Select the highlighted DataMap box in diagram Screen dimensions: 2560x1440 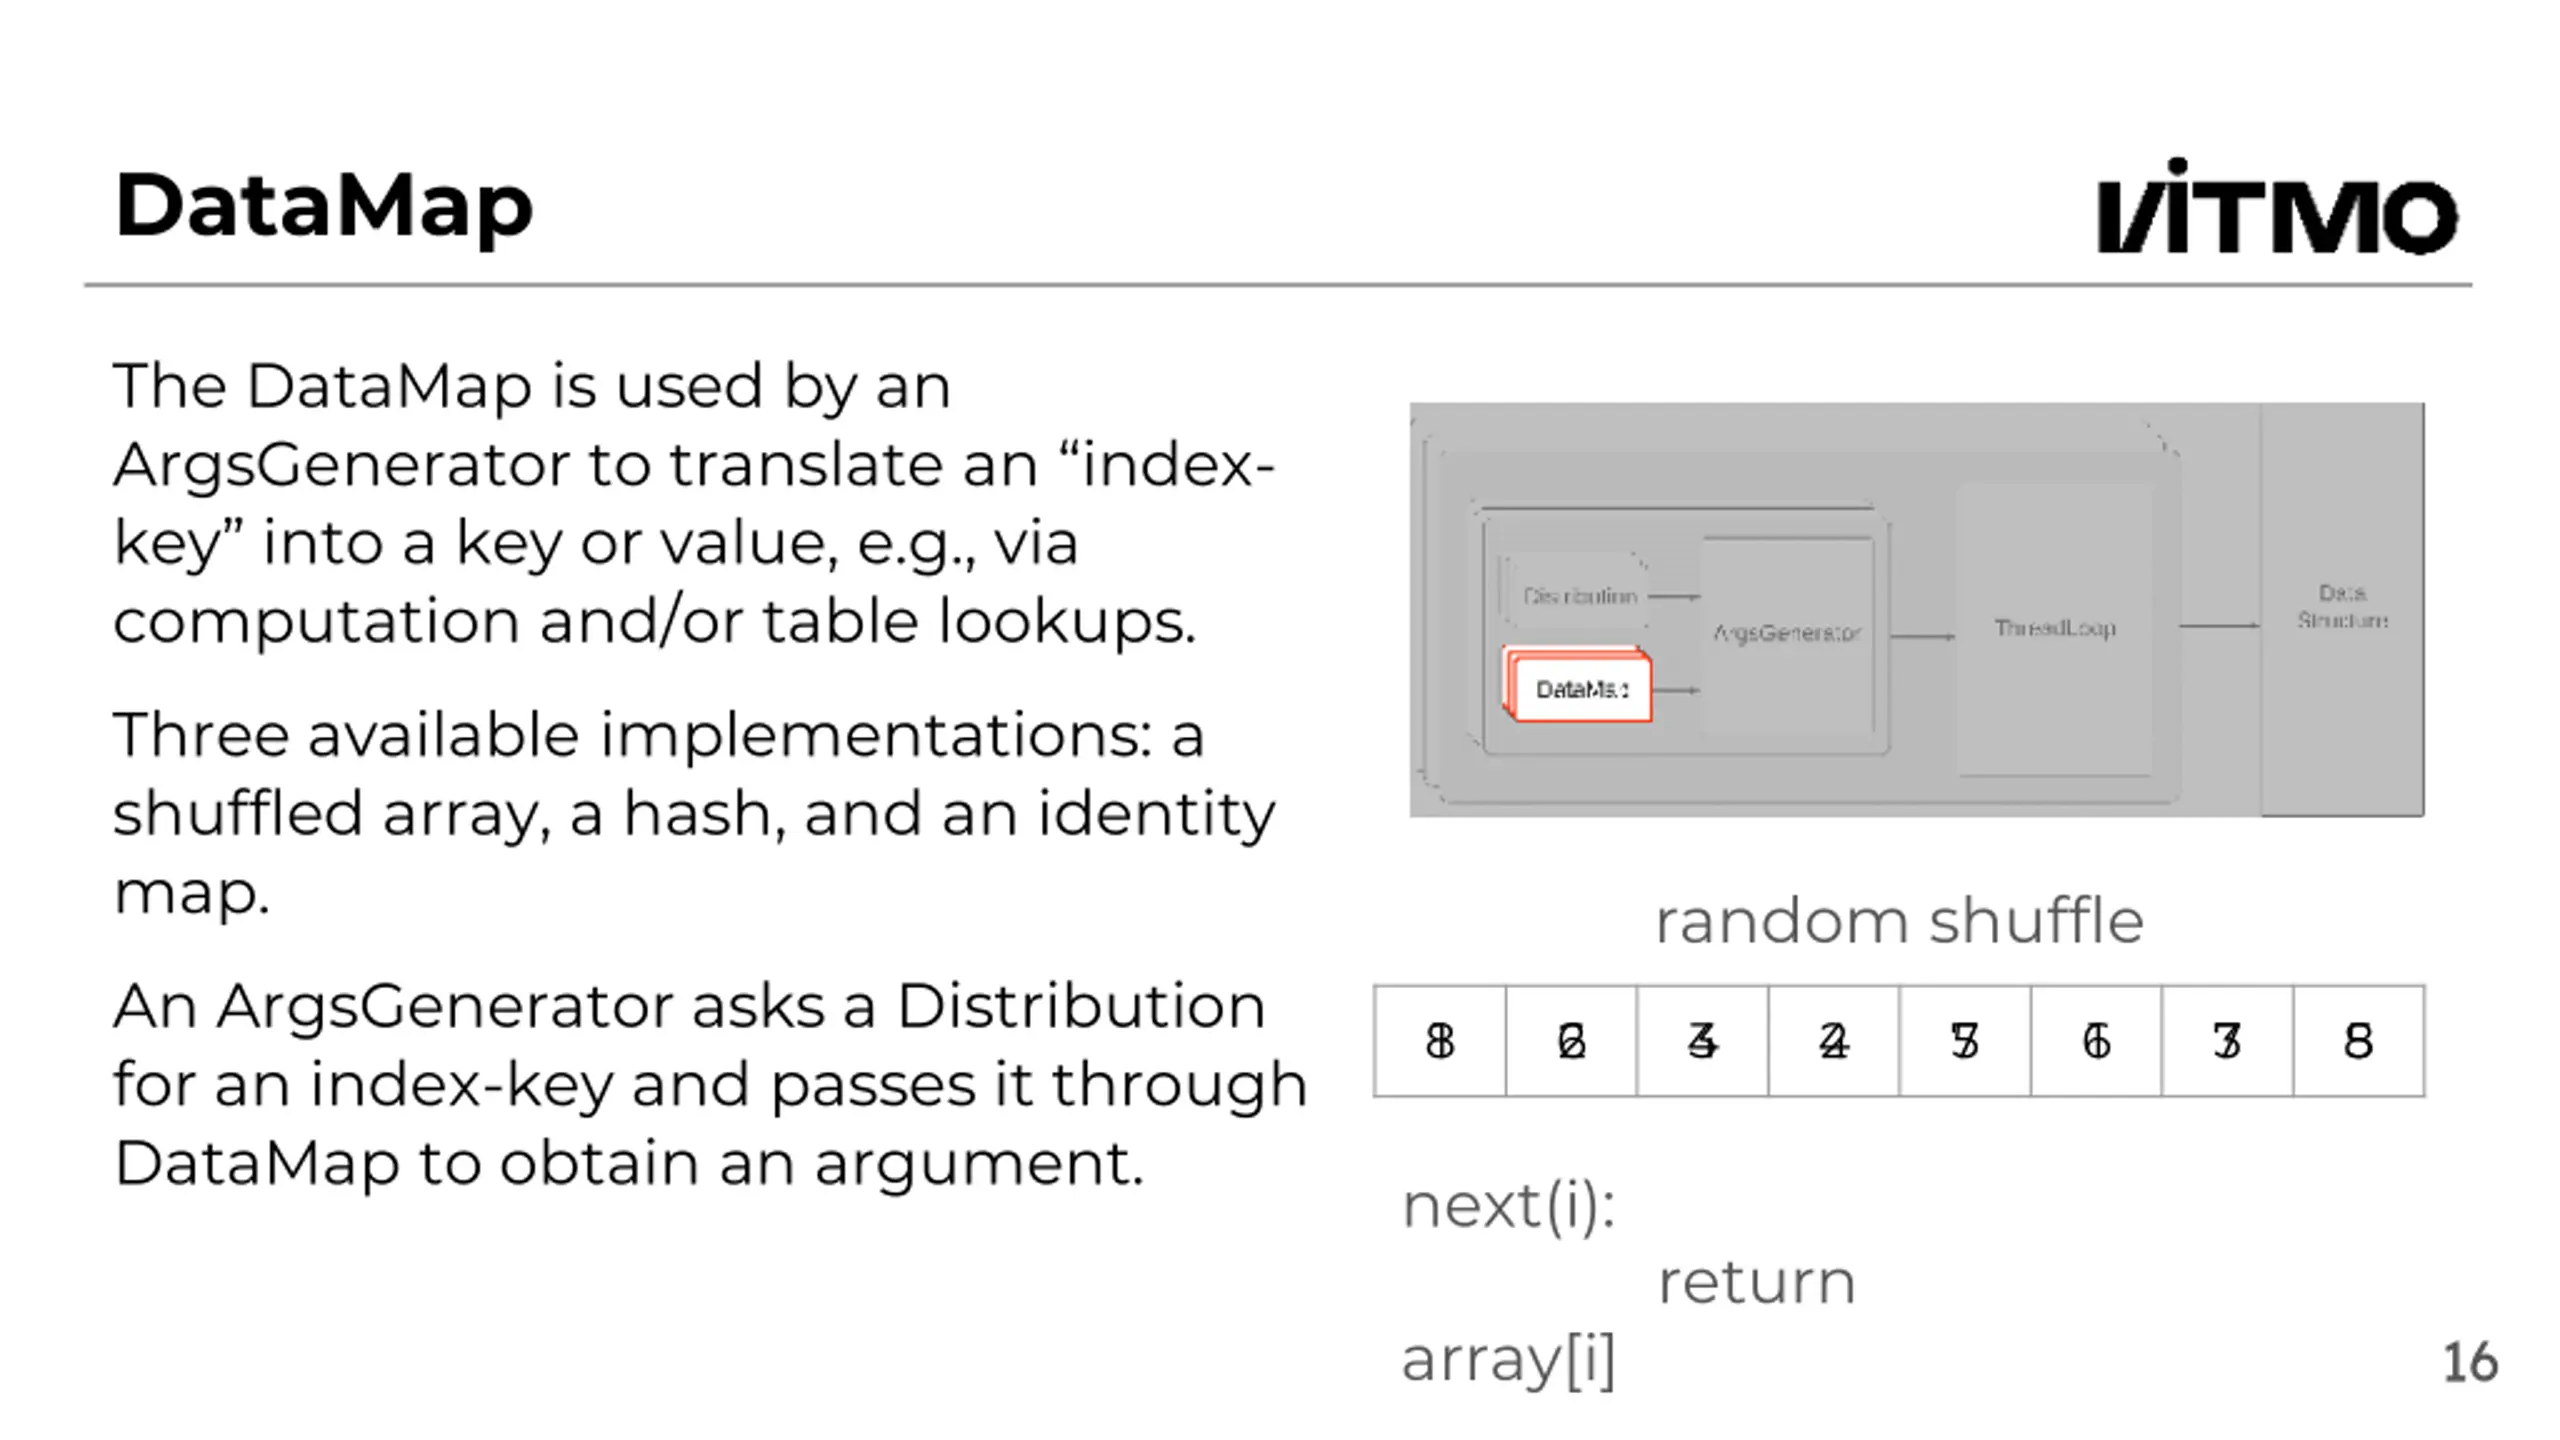click(1581, 689)
